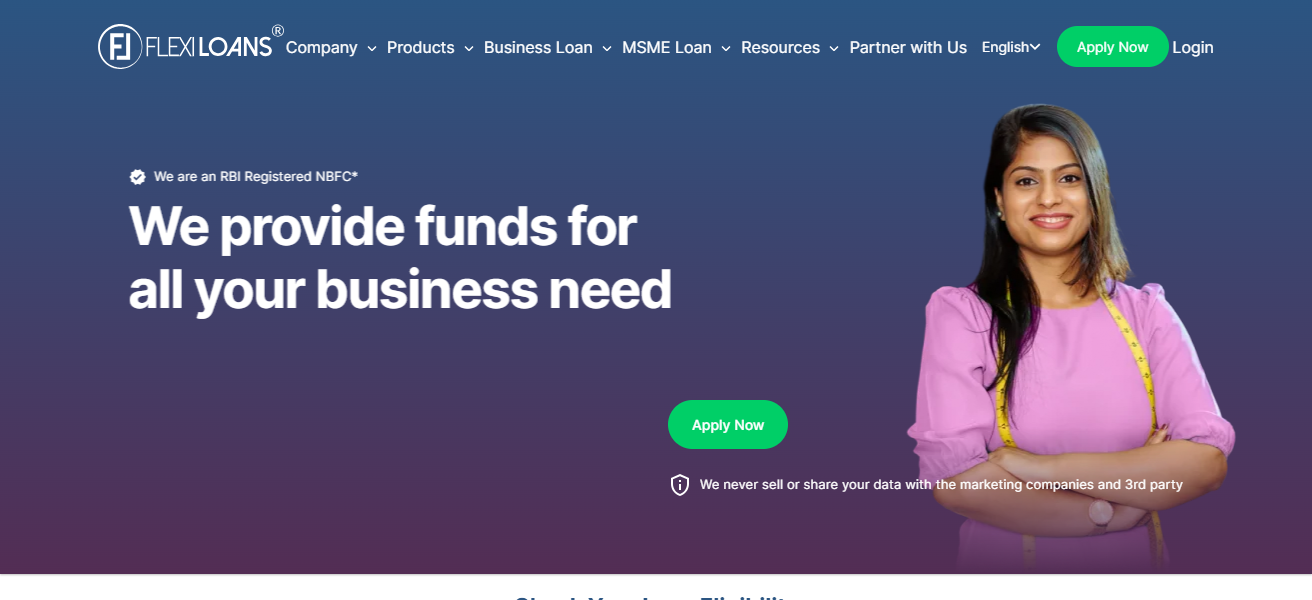Expand the Company menu chevron
The width and height of the screenshot is (1312, 600).
click(371, 48)
